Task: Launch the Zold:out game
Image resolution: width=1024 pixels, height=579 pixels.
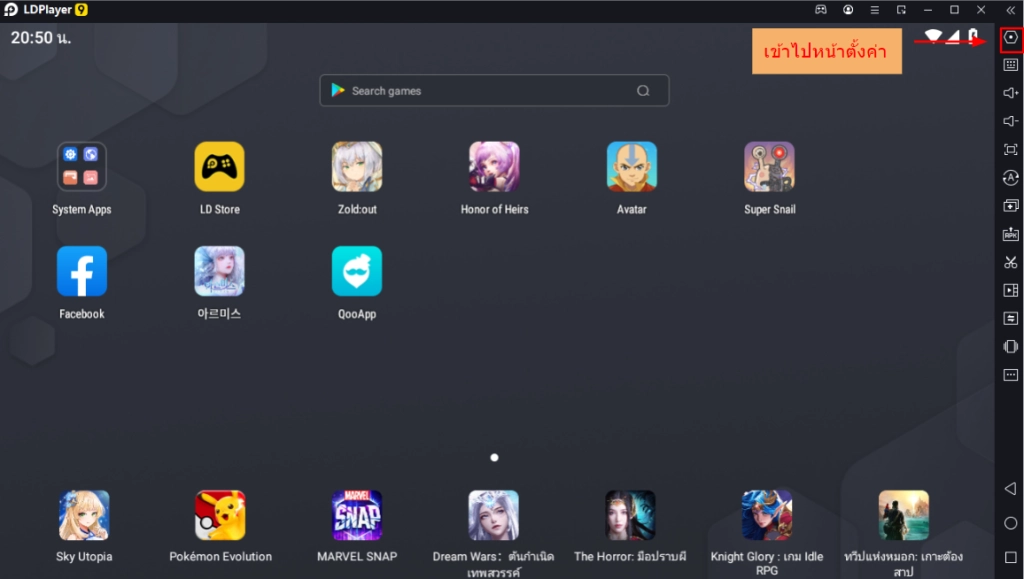Action: (357, 166)
